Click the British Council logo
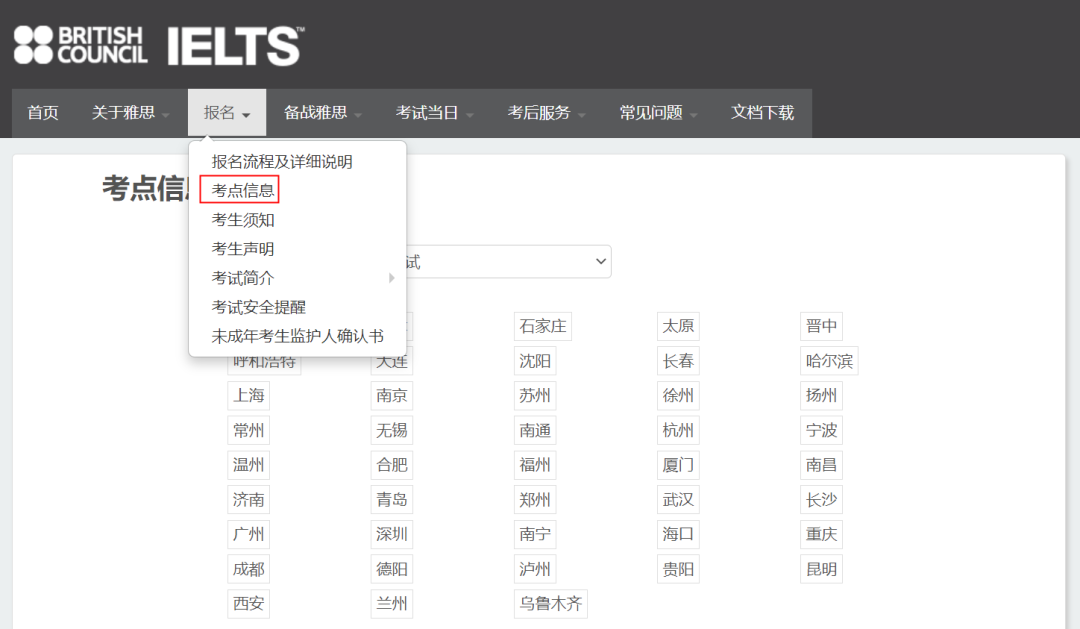The height and width of the screenshot is (629, 1080). click(x=81, y=45)
